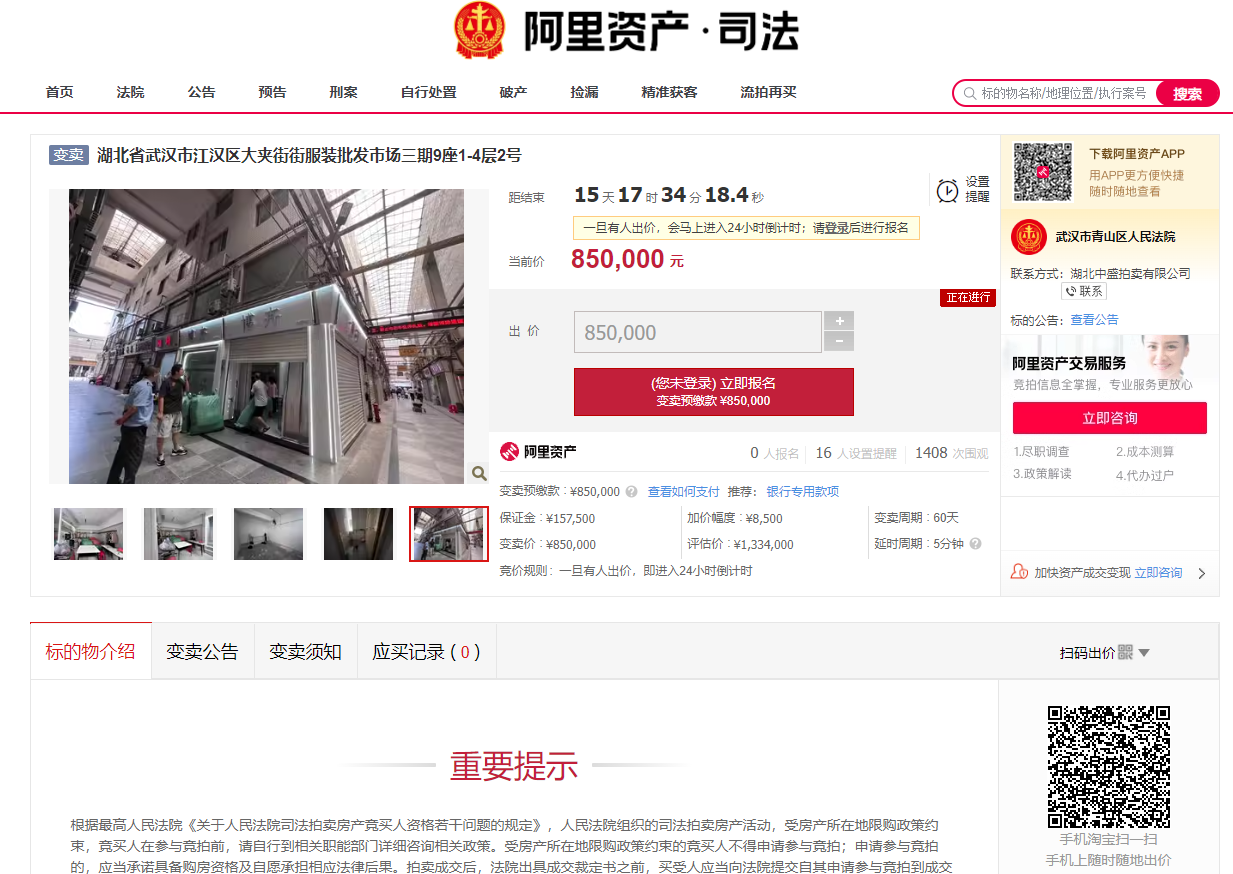This screenshot has width=1233, height=874.
Task: Open the 设置提醒 alarm clock icon
Action: [947, 189]
